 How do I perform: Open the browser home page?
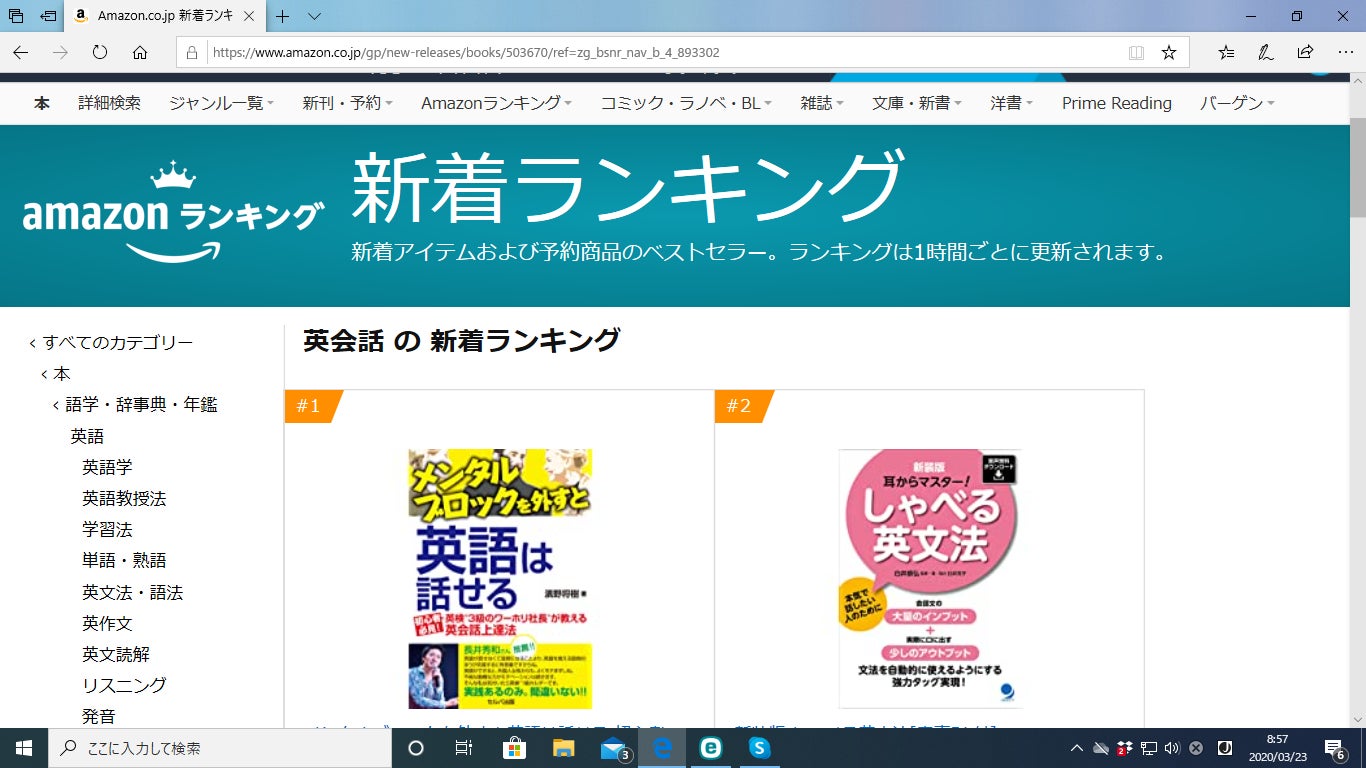point(140,53)
